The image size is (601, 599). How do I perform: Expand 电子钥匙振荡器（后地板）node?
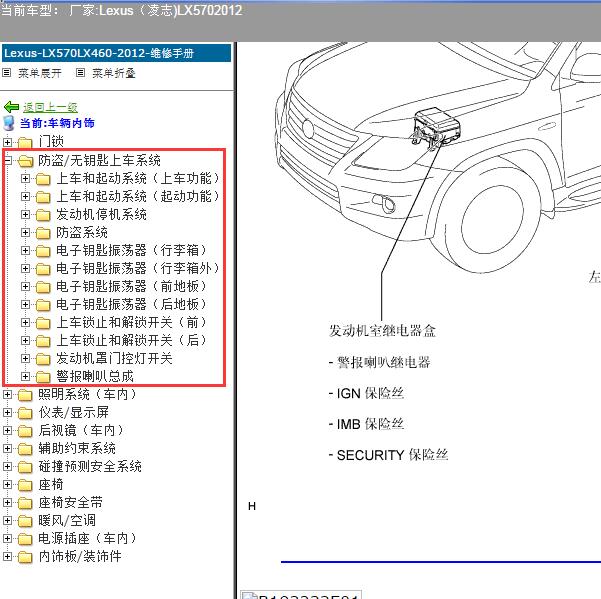25,305
